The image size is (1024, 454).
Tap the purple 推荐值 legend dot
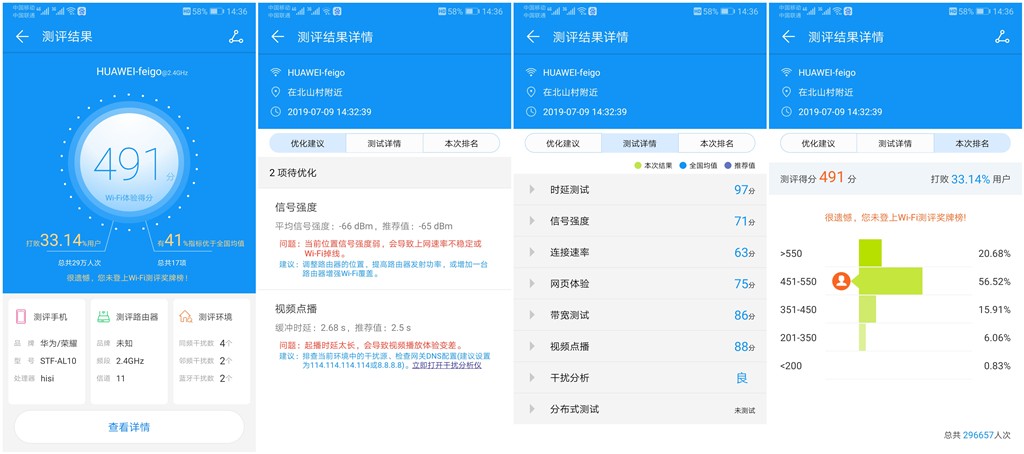point(728,165)
